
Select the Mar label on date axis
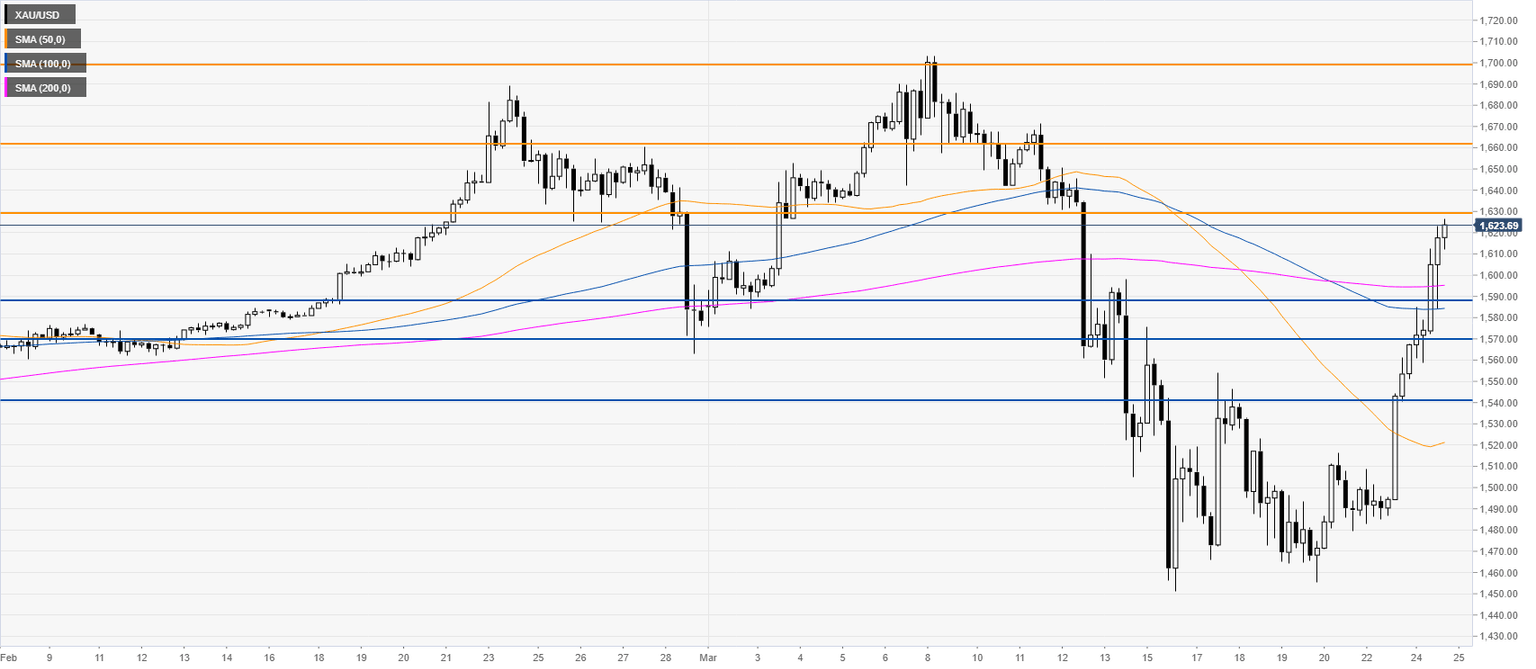[x=707, y=660]
